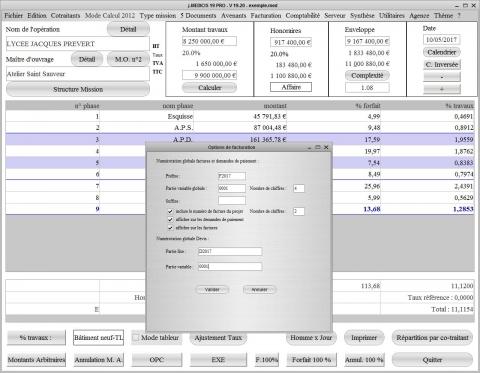Click the C. Inversée button

[442, 65]
